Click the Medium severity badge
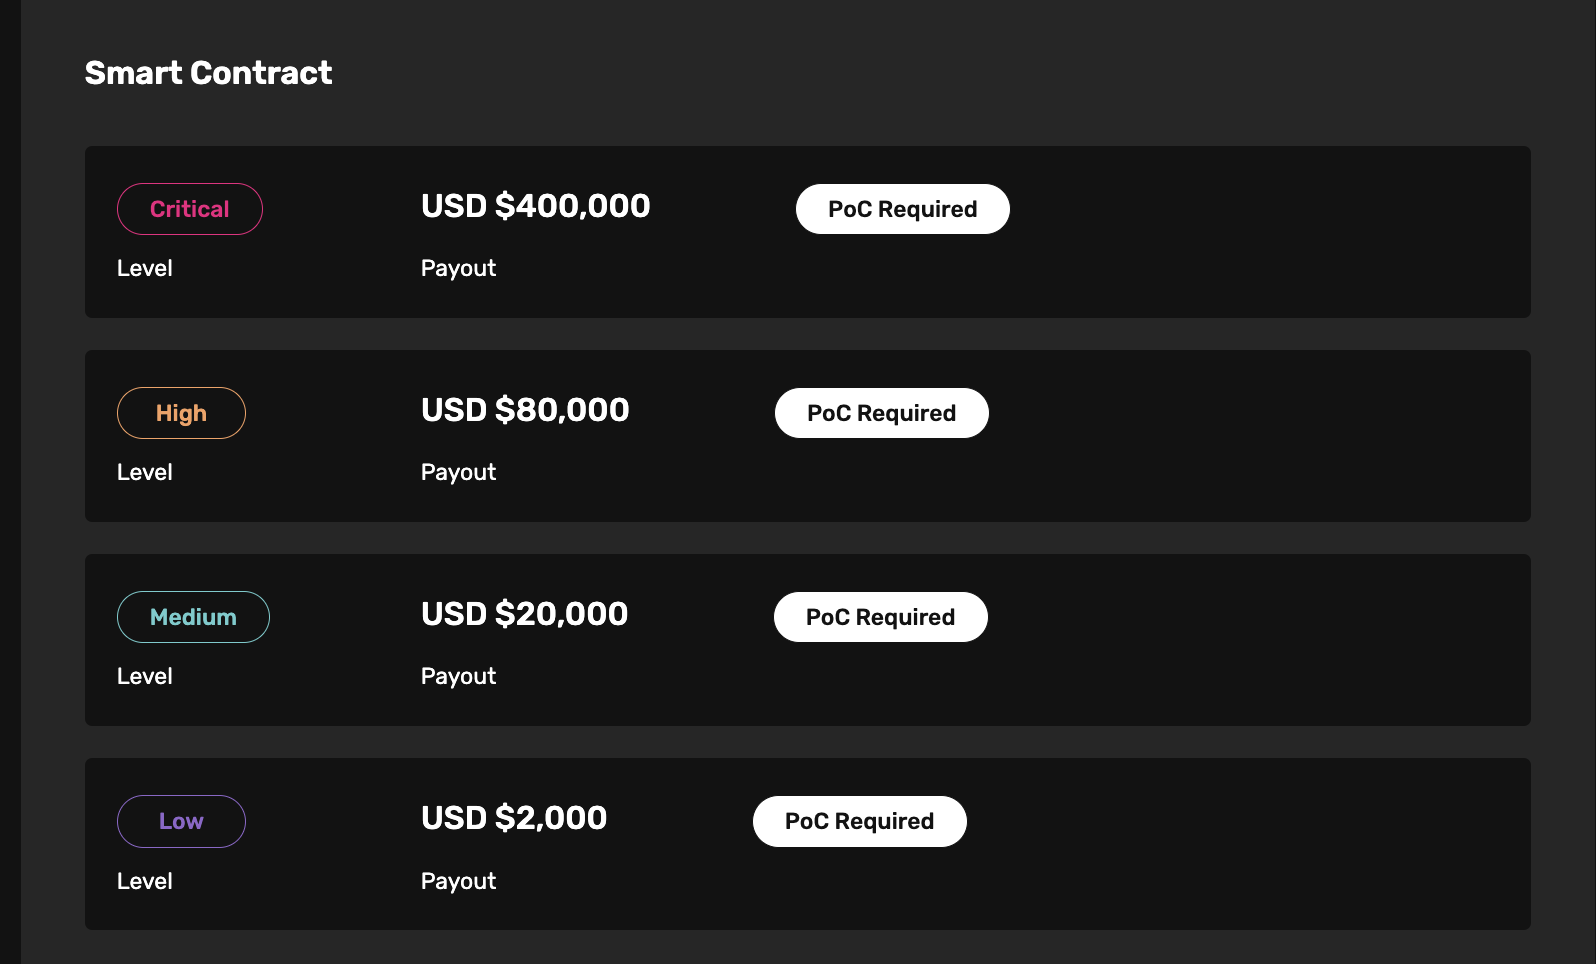Viewport: 1596px width, 964px height. point(193,617)
